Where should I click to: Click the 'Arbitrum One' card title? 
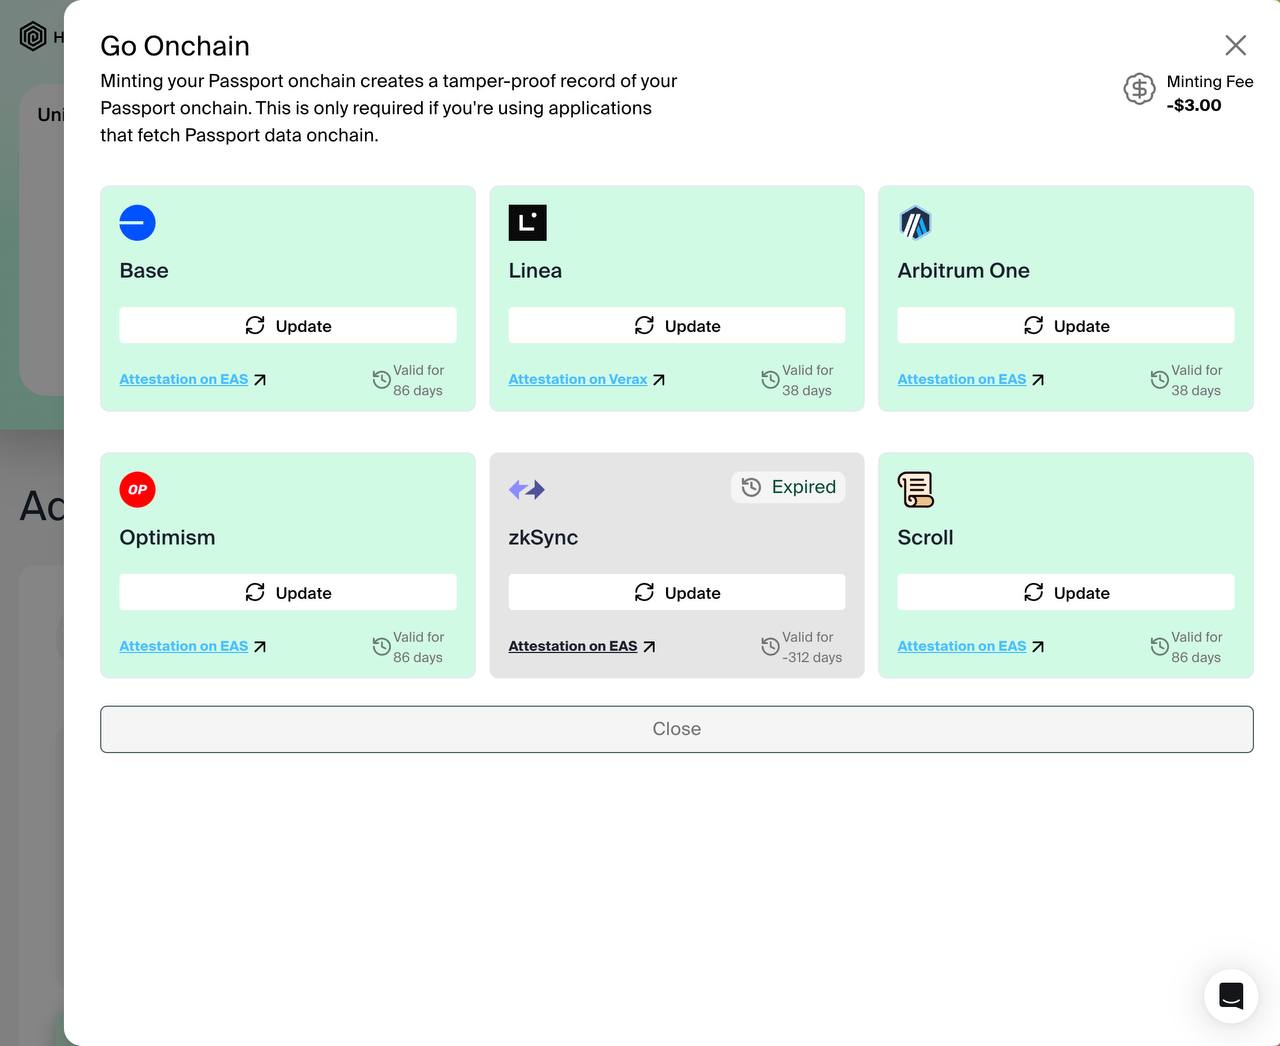[x=963, y=270]
